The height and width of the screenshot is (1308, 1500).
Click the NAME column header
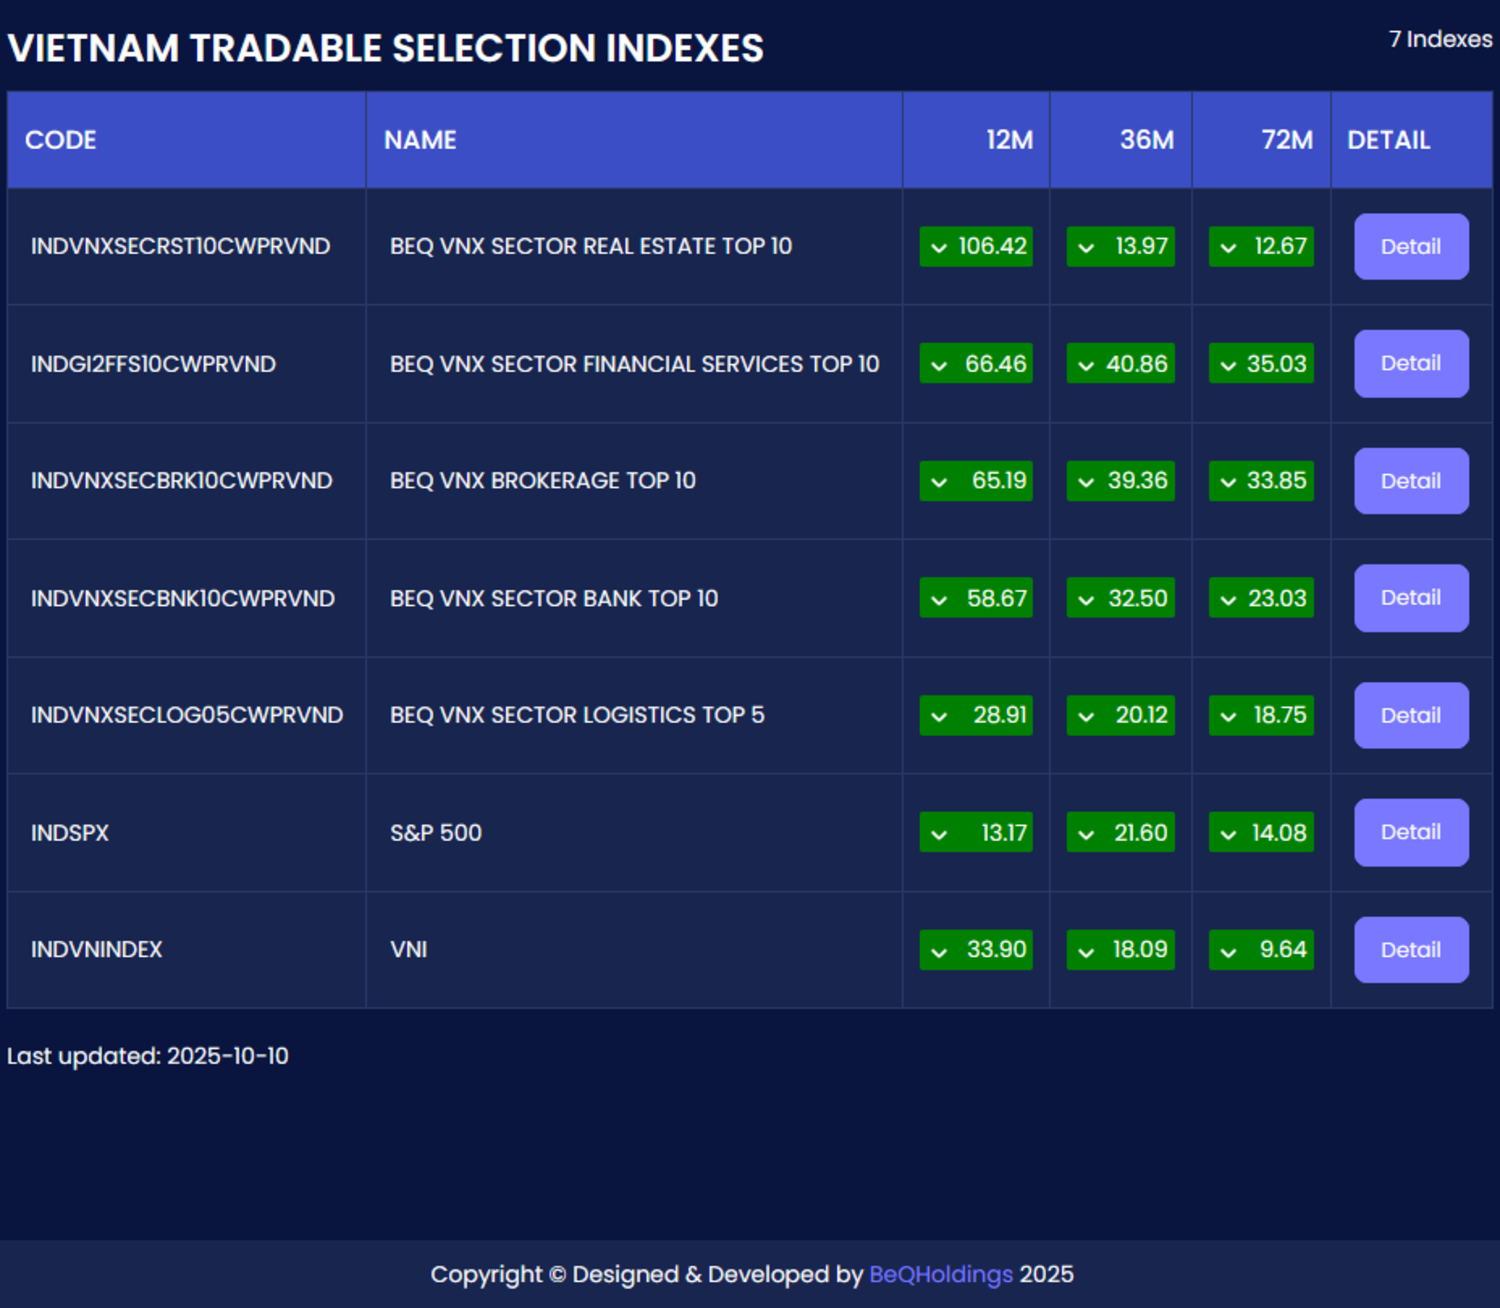(x=420, y=140)
